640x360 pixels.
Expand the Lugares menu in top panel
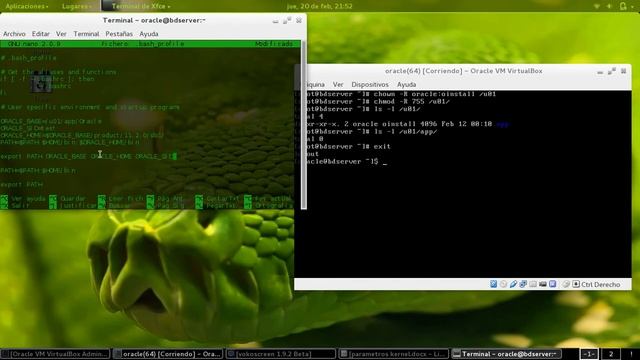tap(77, 6)
